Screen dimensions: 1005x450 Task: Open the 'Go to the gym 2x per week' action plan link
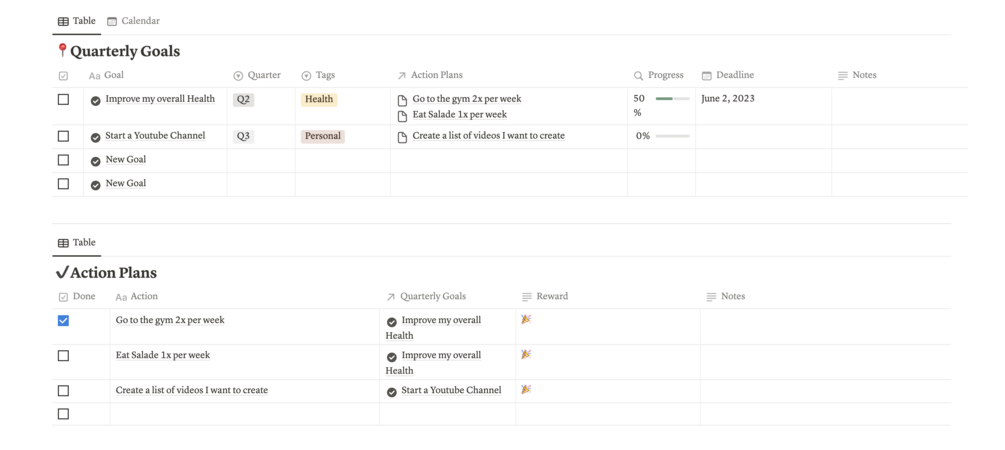tap(466, 99)
